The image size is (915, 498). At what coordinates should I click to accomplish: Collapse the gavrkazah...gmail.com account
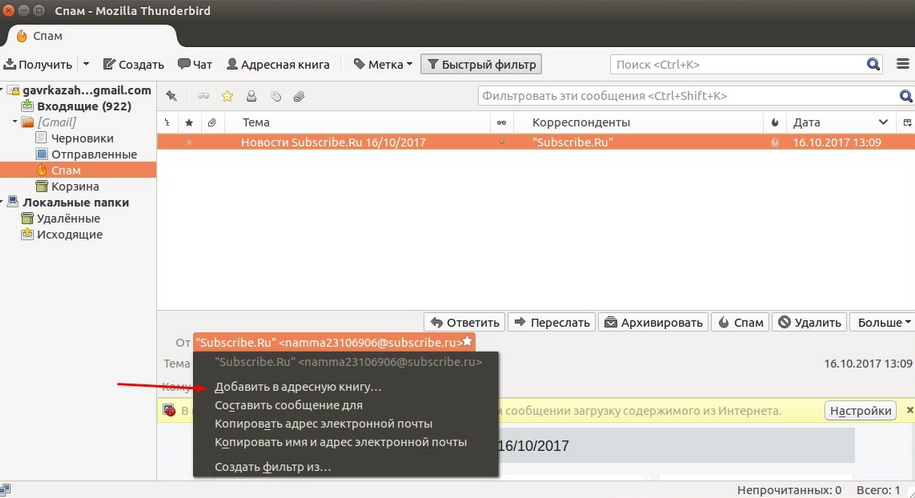tap(2, 90)
